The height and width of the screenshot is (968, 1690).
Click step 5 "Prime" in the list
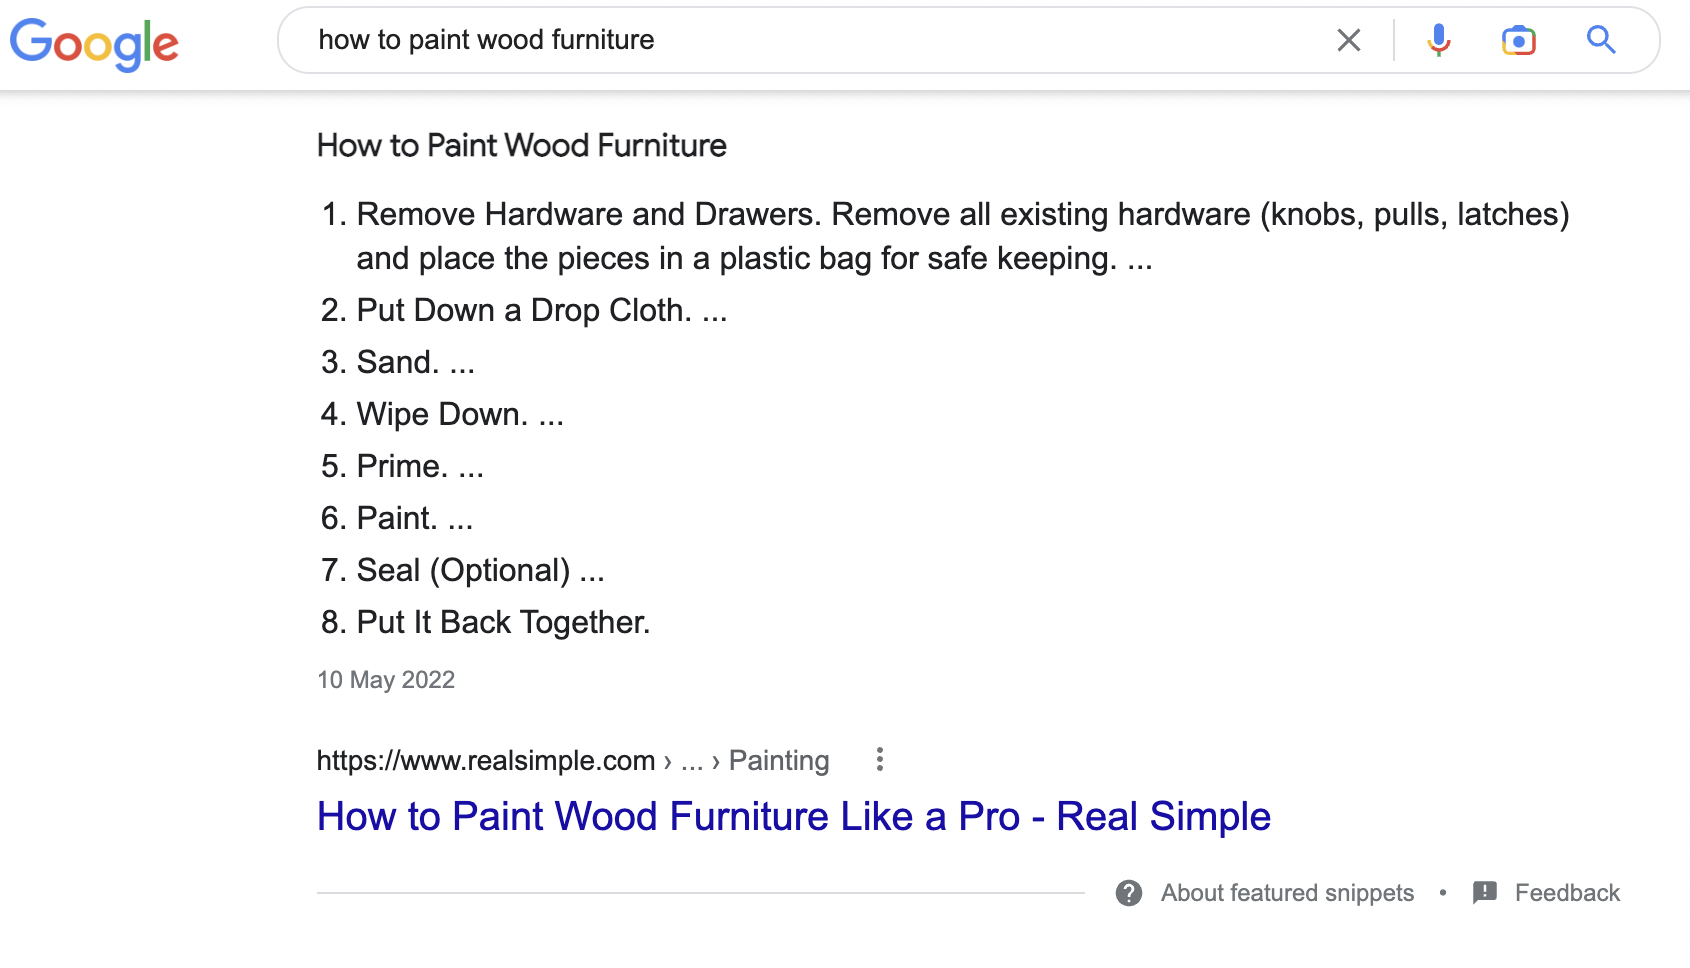[402, 466]
